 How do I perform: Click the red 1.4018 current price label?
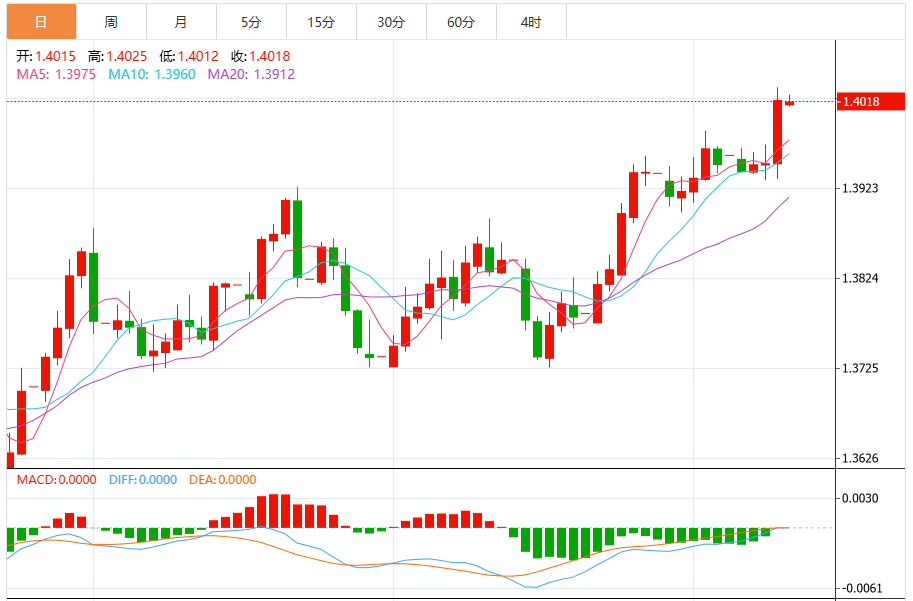(870, 101)
